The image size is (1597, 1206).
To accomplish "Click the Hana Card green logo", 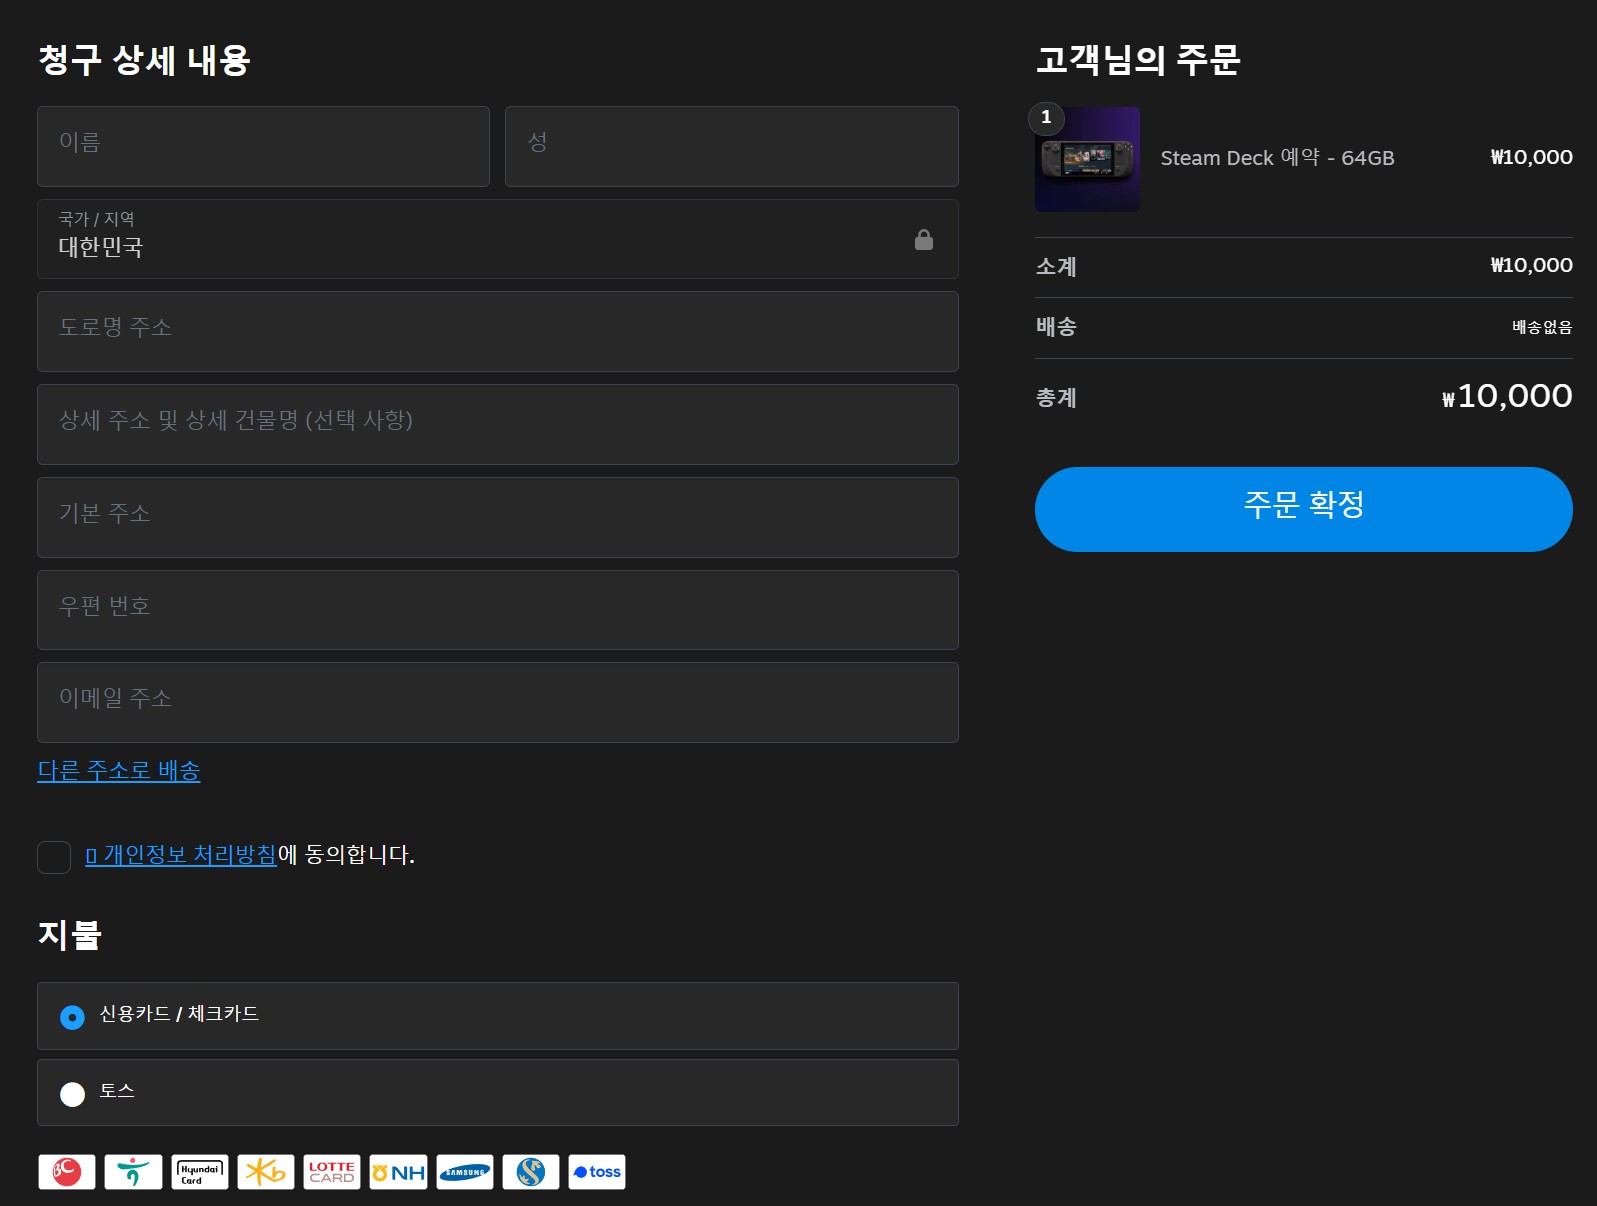I will point(133,1172).
